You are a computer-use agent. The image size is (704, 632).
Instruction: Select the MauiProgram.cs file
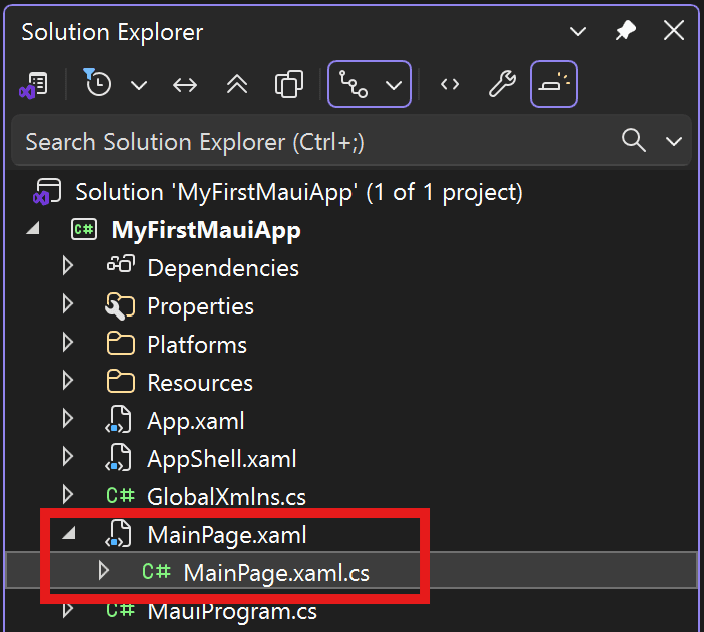(232, 612)
